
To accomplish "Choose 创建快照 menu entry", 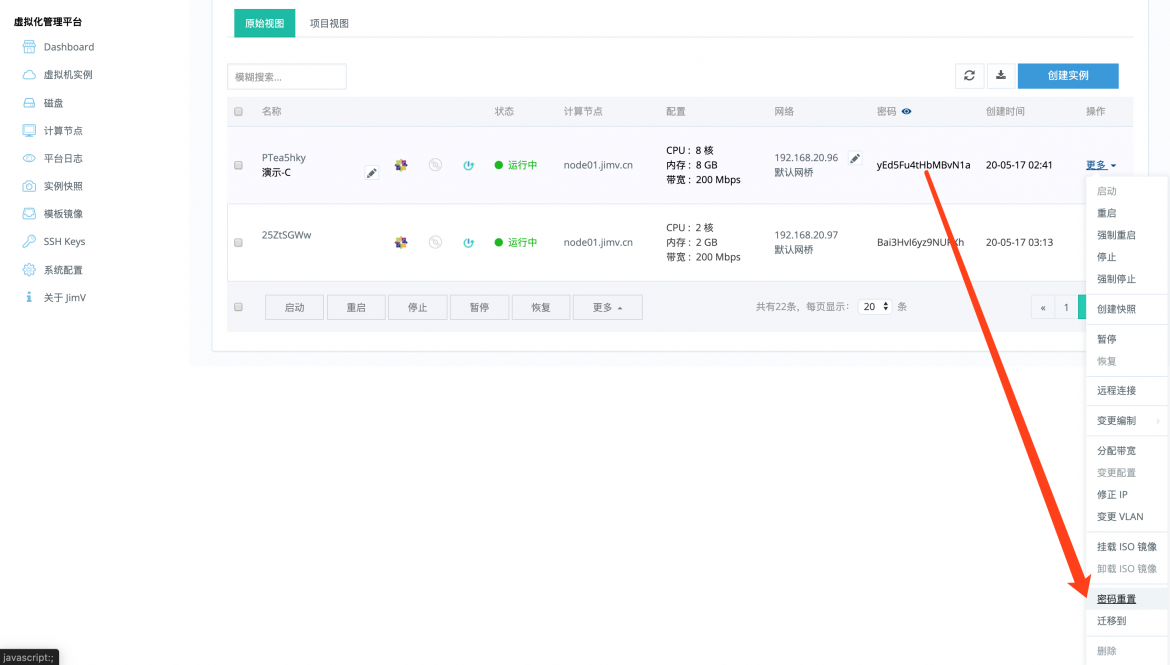I will tap(1116, 309).
